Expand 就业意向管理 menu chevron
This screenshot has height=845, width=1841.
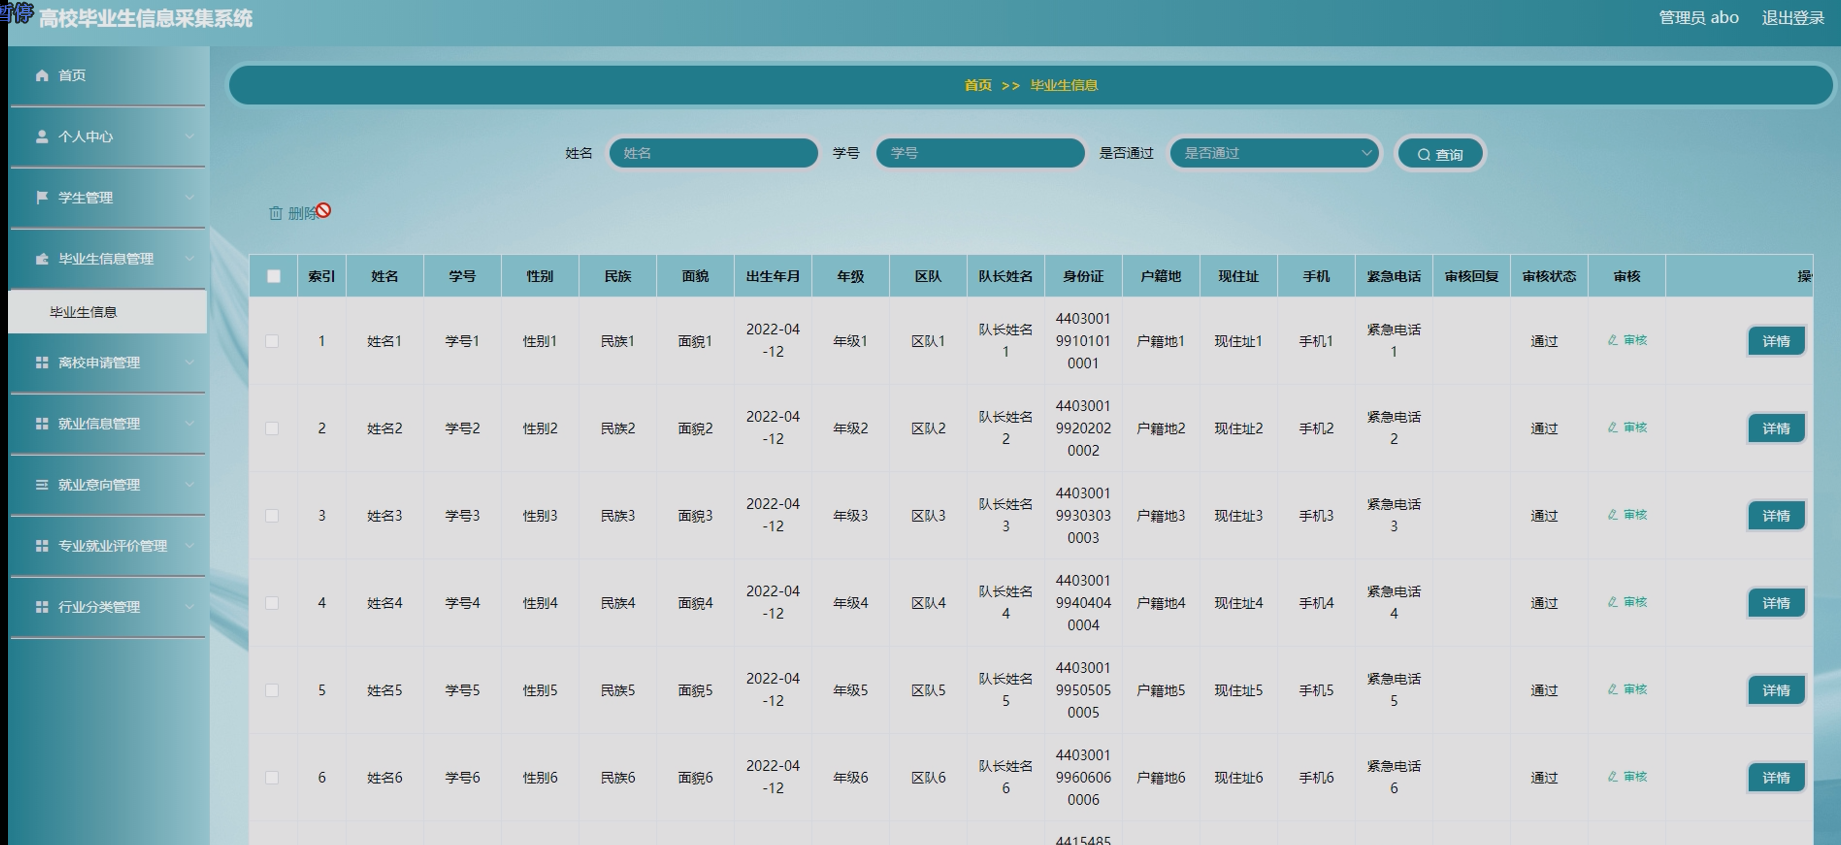pyautogui.click(x=189, y=484)
